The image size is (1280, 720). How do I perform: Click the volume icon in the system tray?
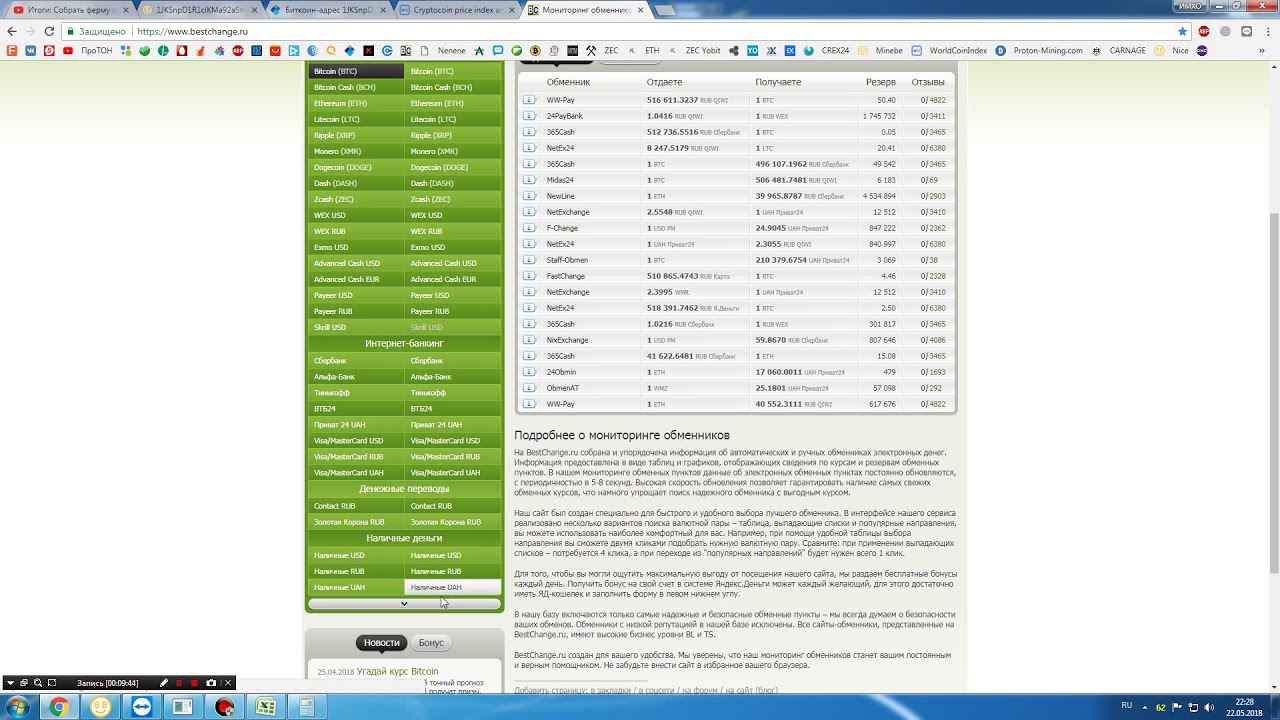[x=1209, y=707]
